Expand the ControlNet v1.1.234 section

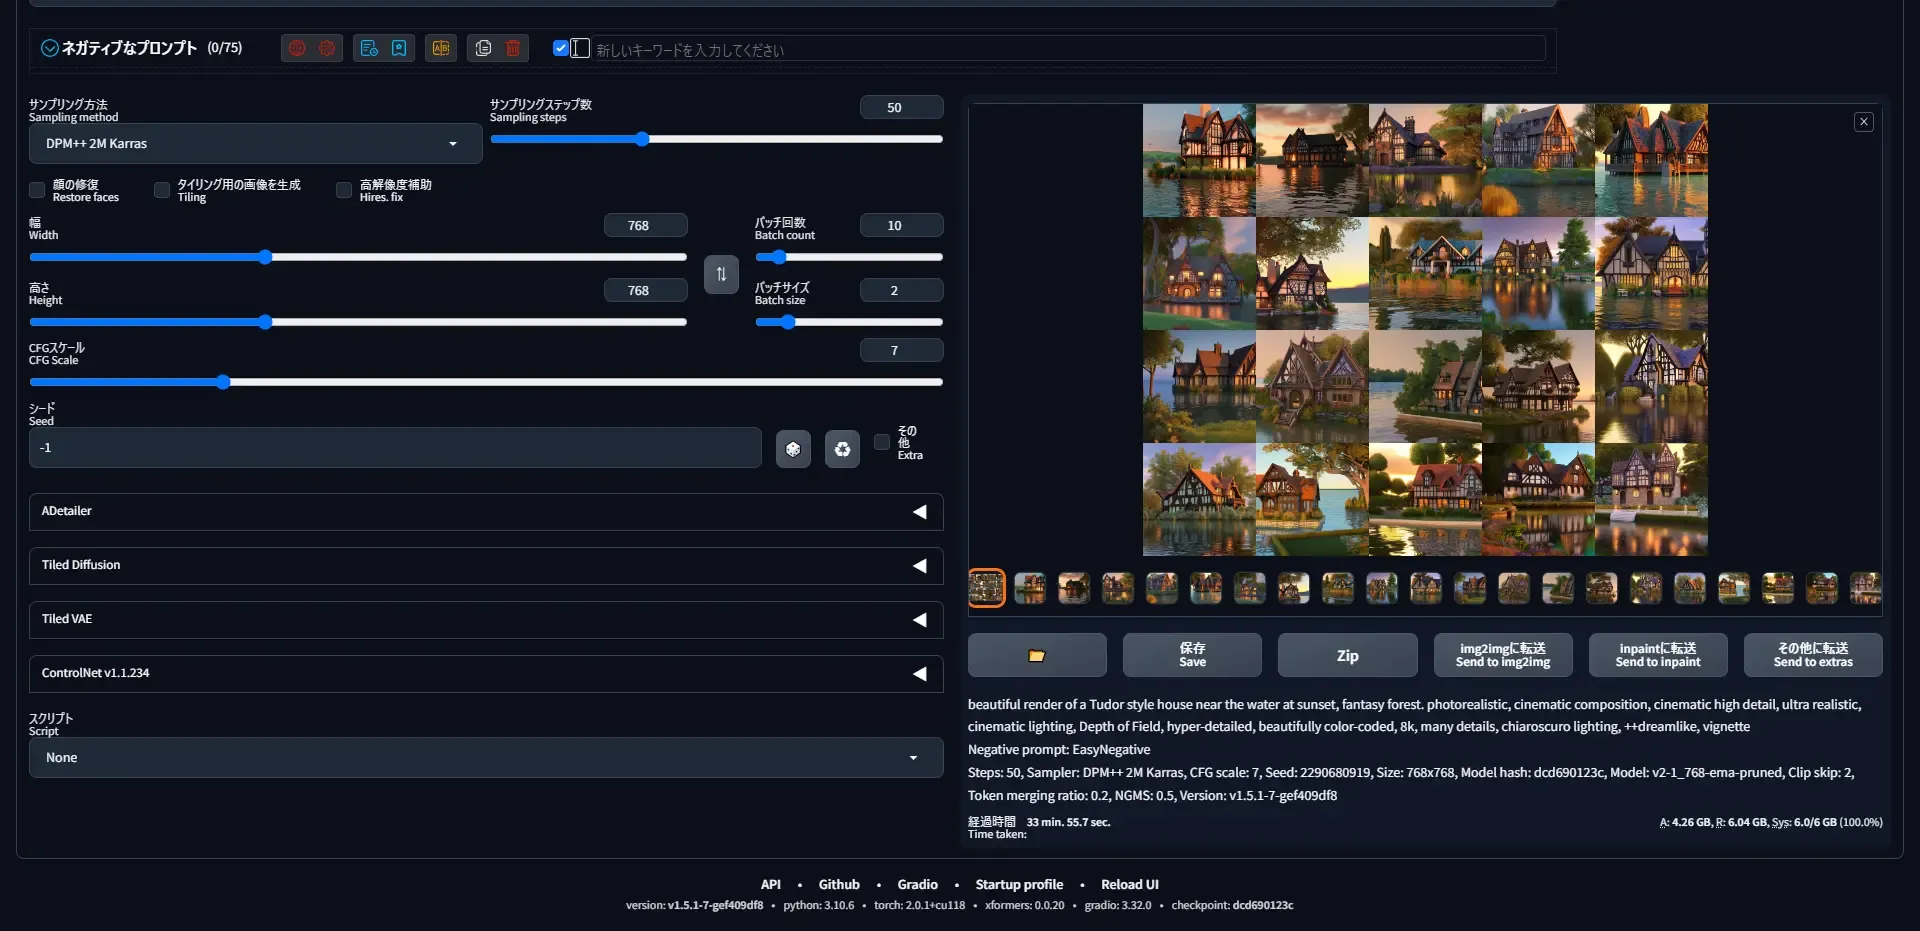485,674
